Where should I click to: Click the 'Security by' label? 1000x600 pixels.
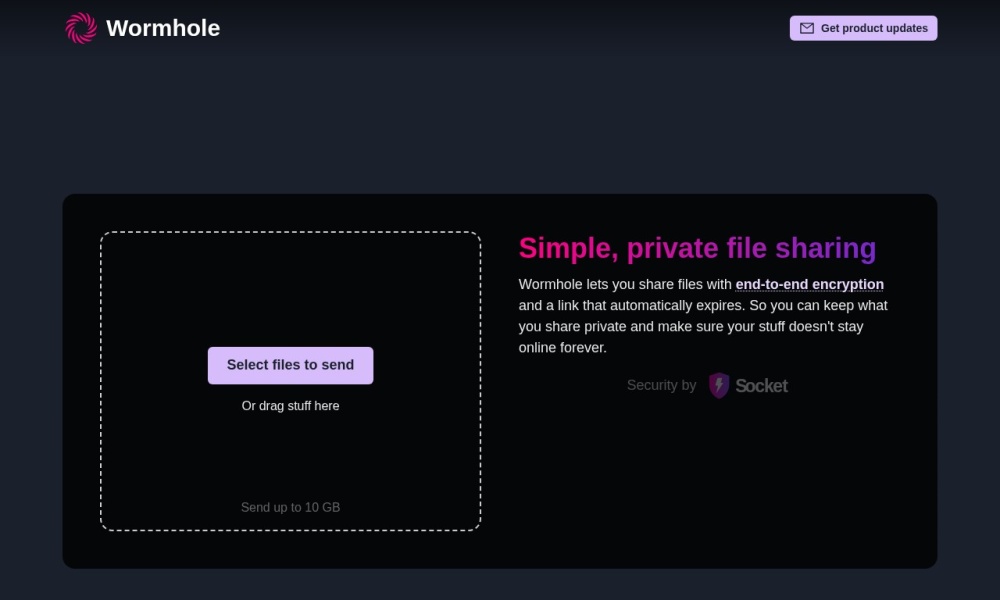[x=661, y=385]
